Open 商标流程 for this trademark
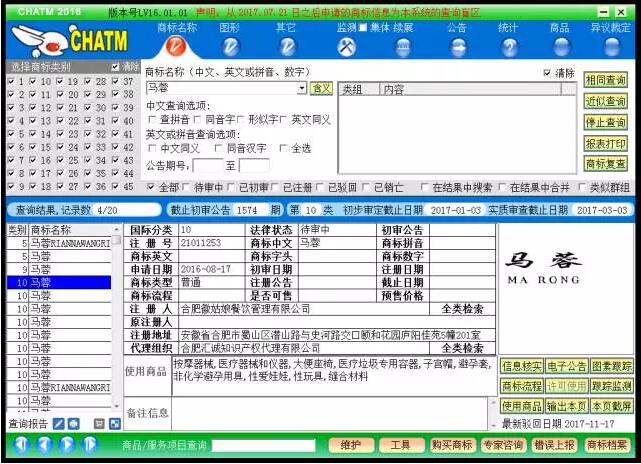The height and width of the screenshot is (464, 641). point(521,386)
